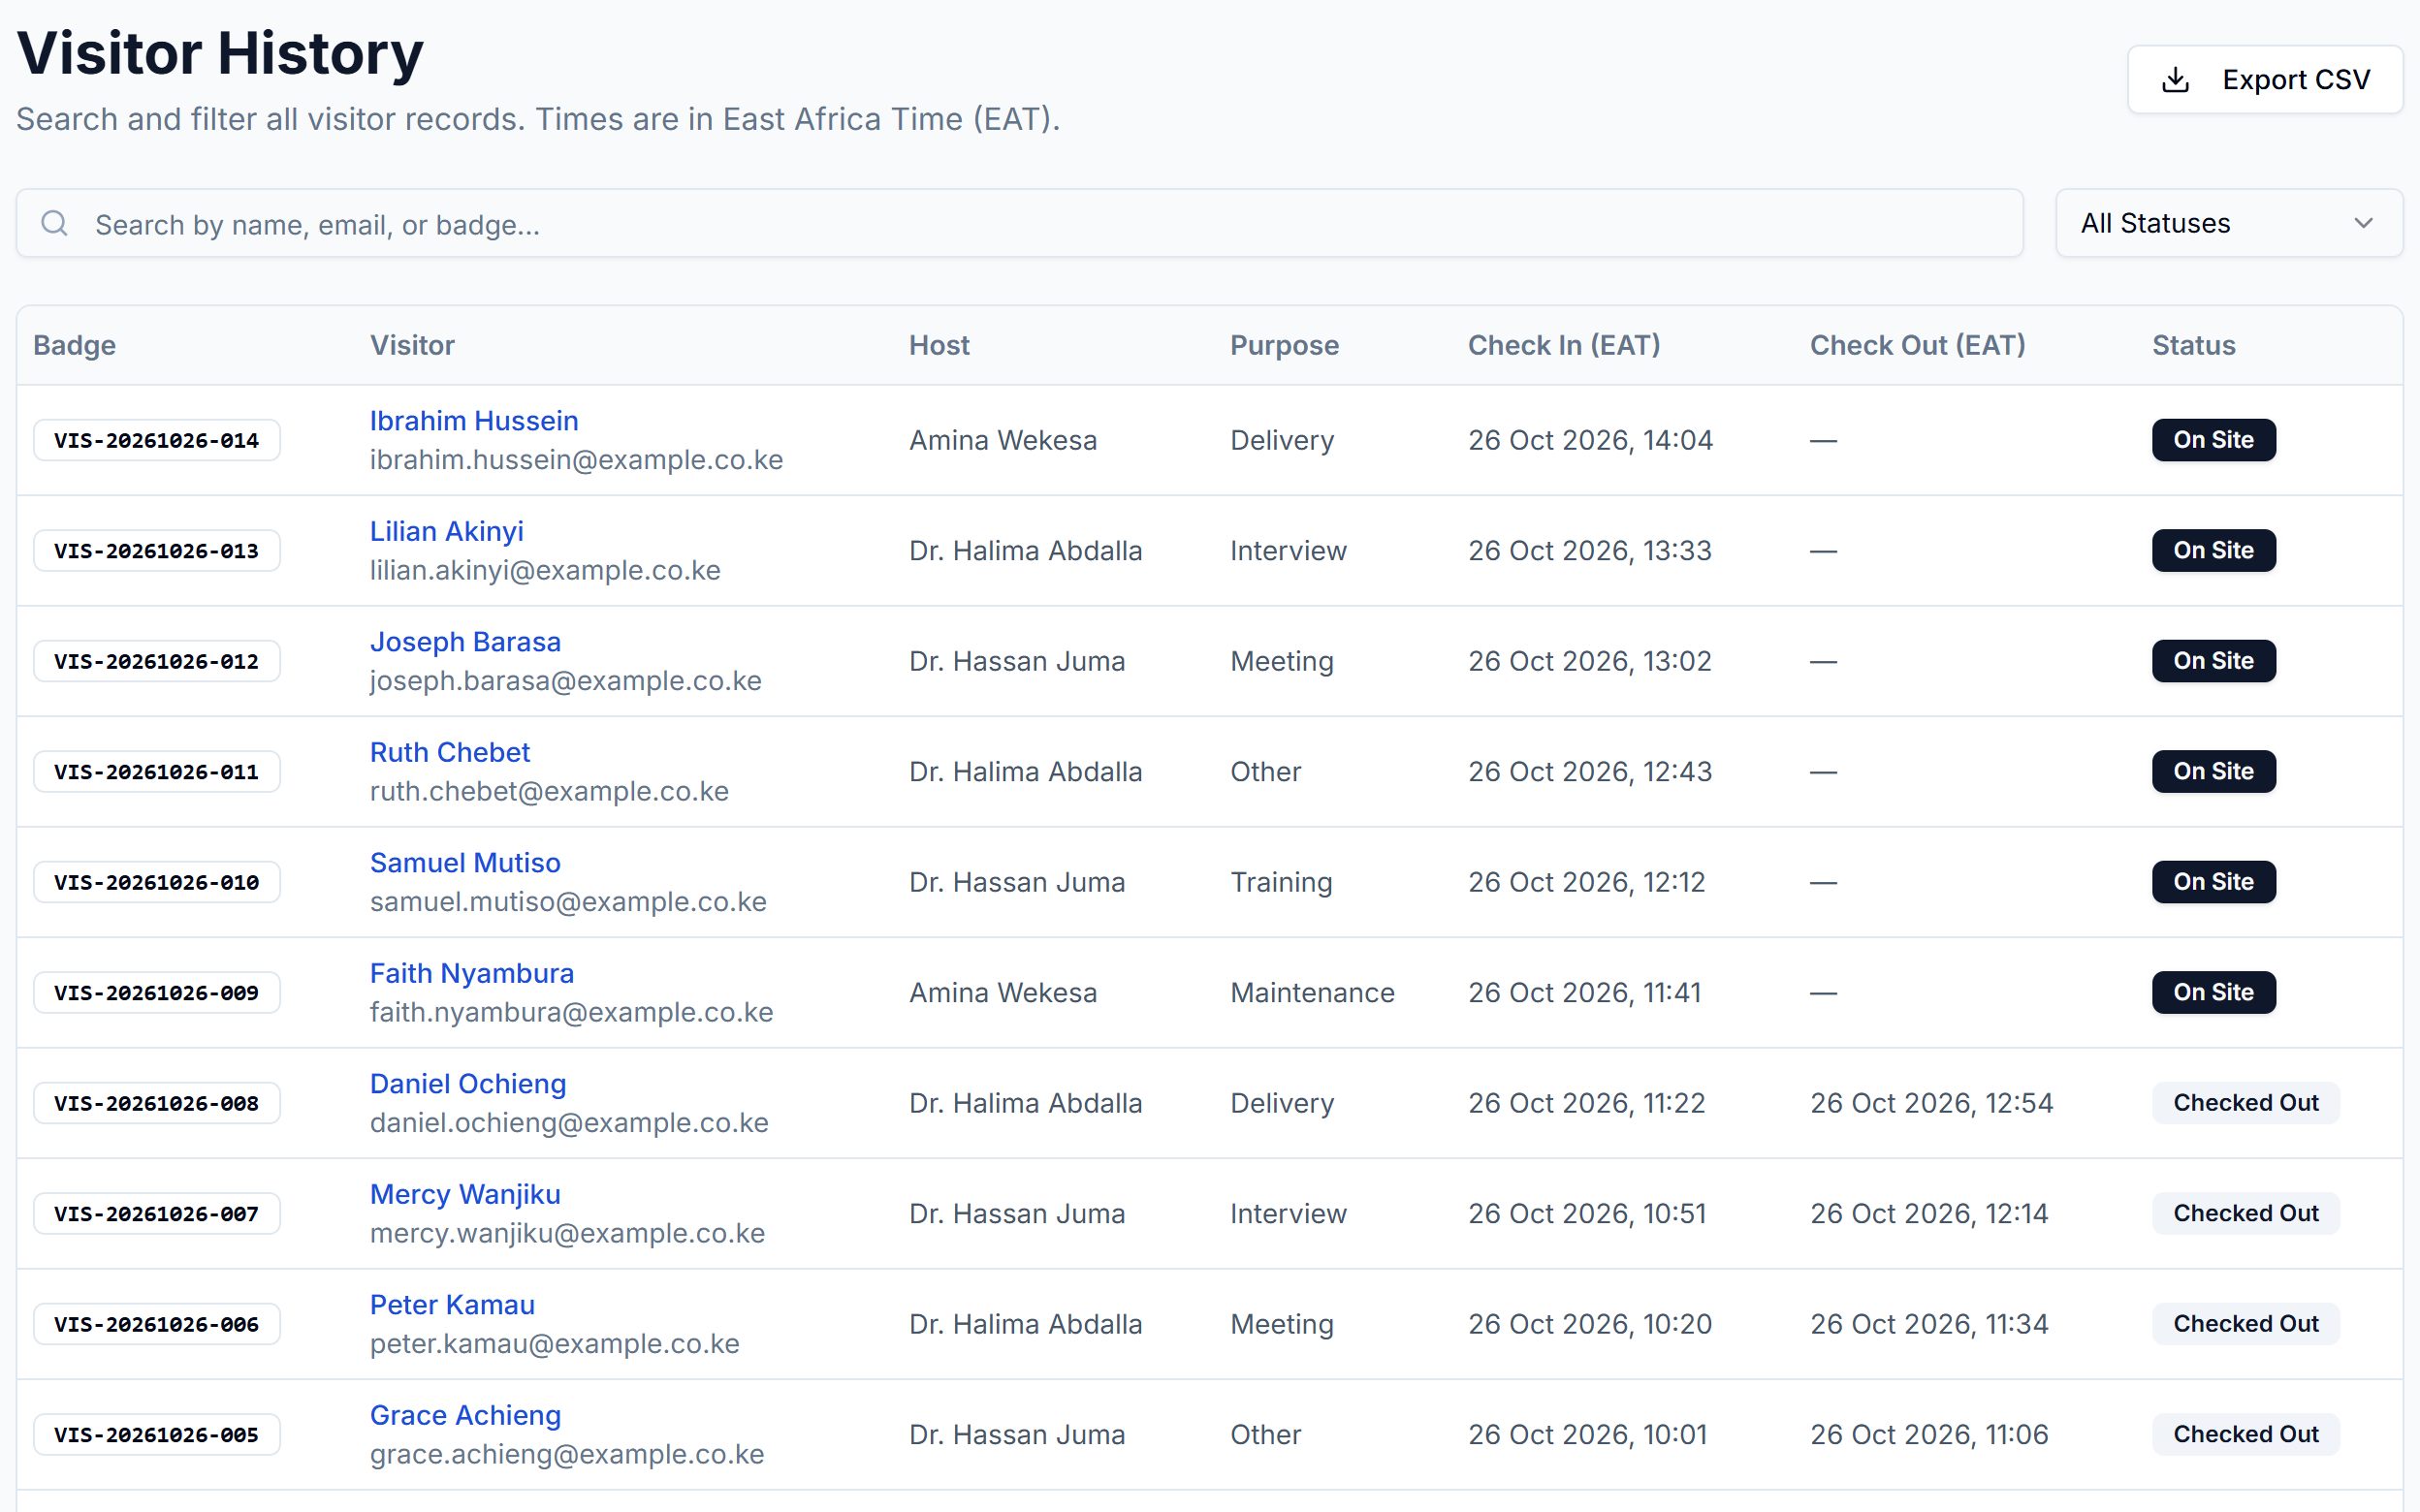Screen dimensions: 2420x1512
Task: Click the Purpose column header
Action: point(1284,345)
